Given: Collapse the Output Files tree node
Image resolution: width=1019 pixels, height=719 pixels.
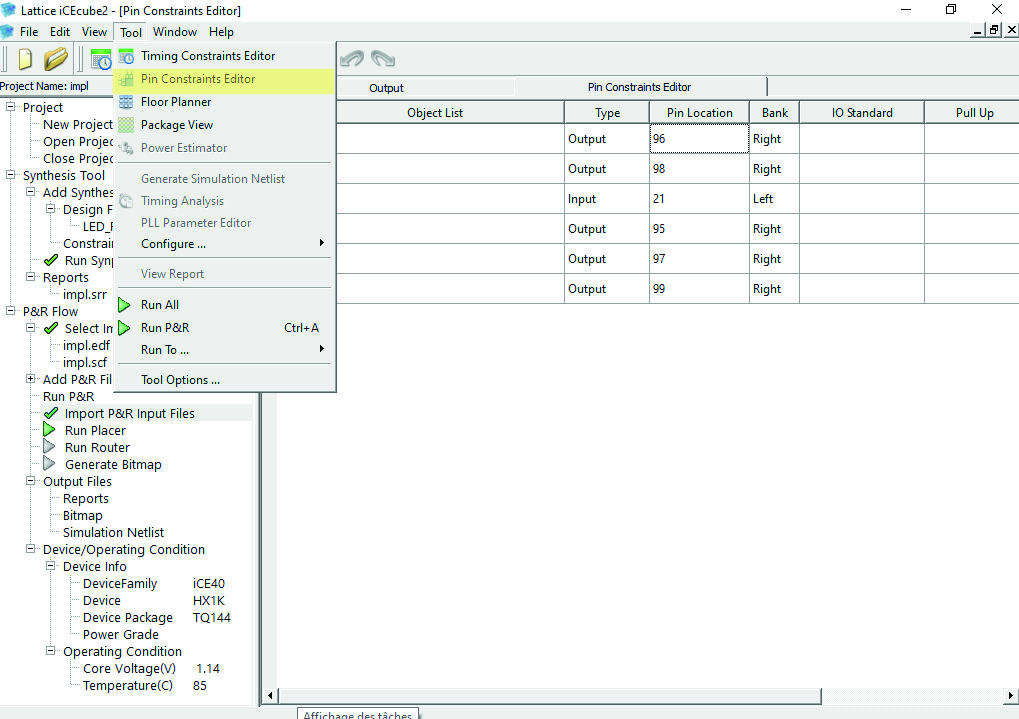Looking at the screenshot, I should coord(31,480).
